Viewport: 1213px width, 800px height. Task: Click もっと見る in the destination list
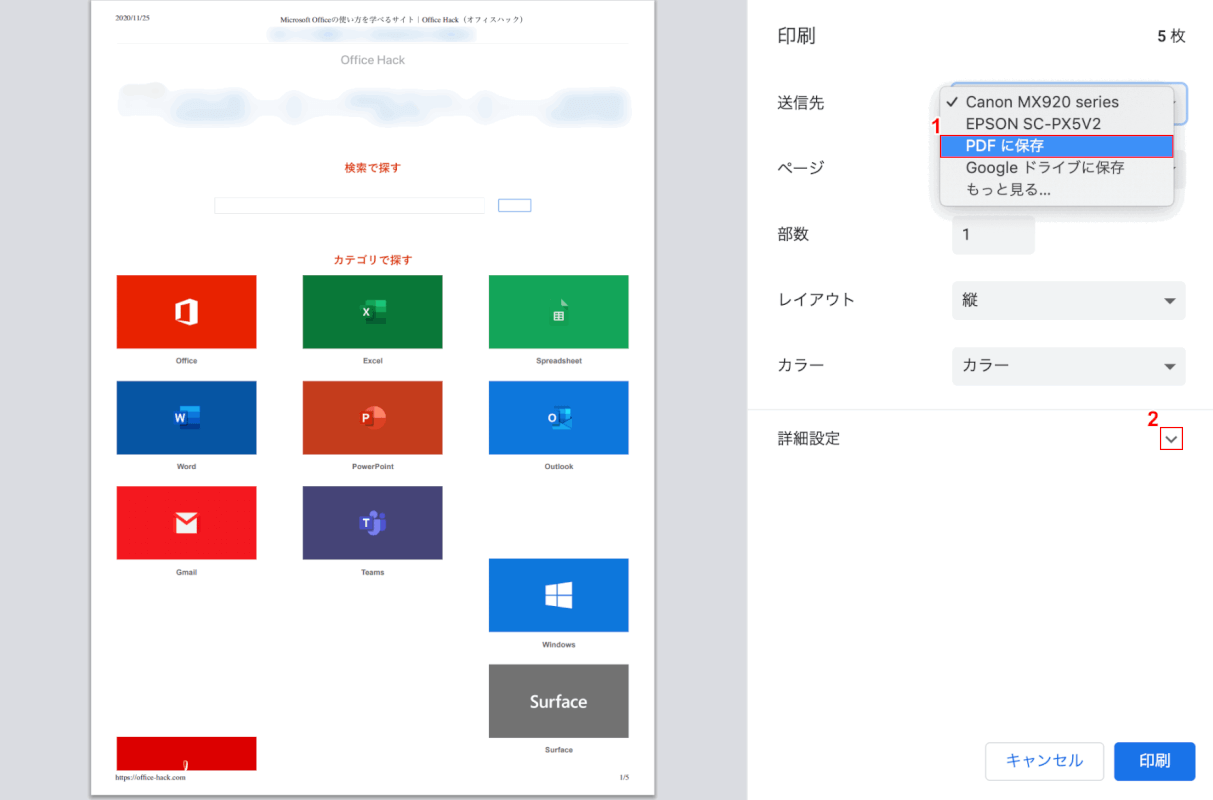pos(1001,188)
